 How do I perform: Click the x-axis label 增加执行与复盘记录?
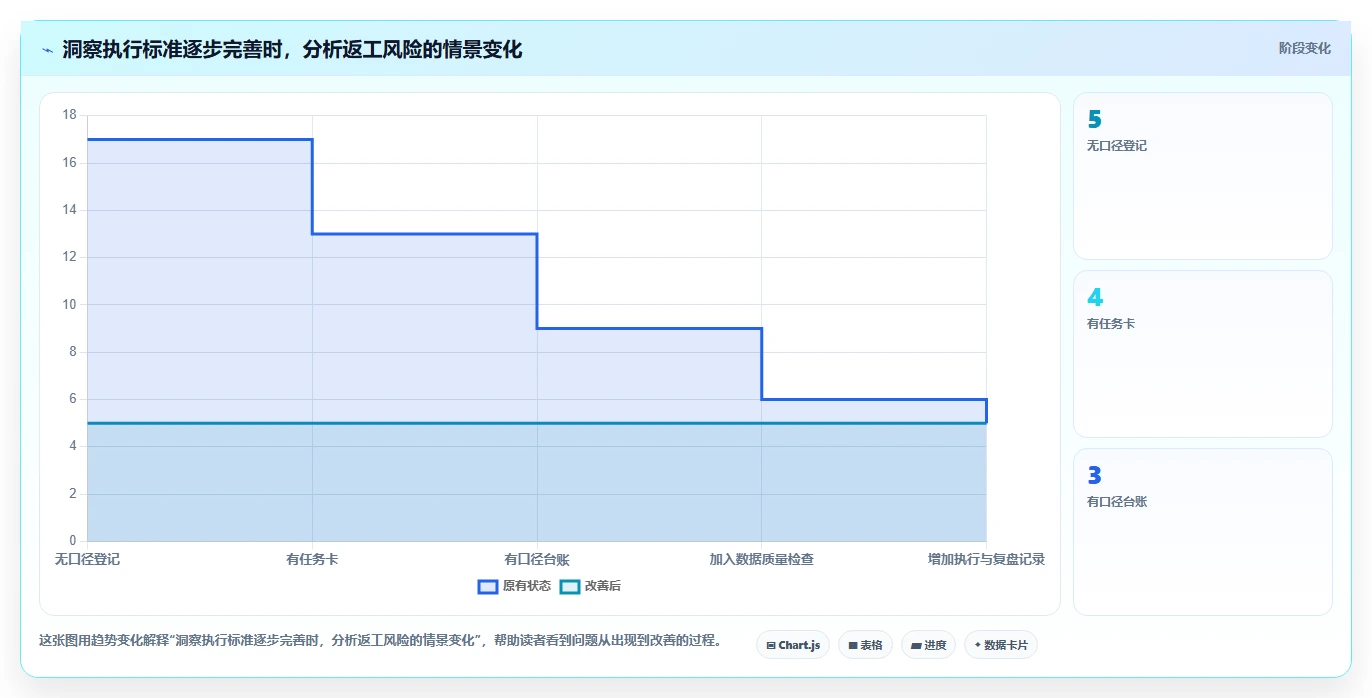tap(986, 559)
